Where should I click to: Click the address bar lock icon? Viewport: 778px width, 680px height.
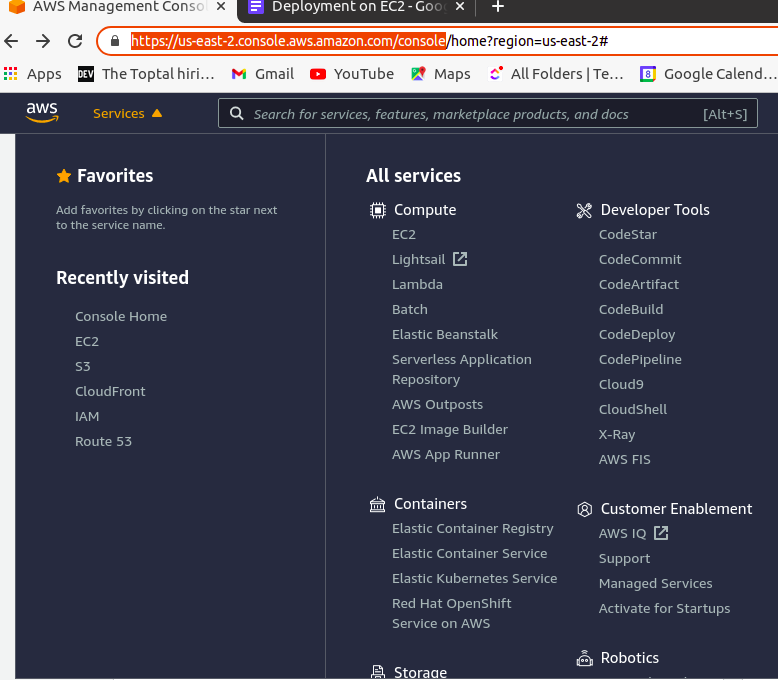click(x=115, y=41)
